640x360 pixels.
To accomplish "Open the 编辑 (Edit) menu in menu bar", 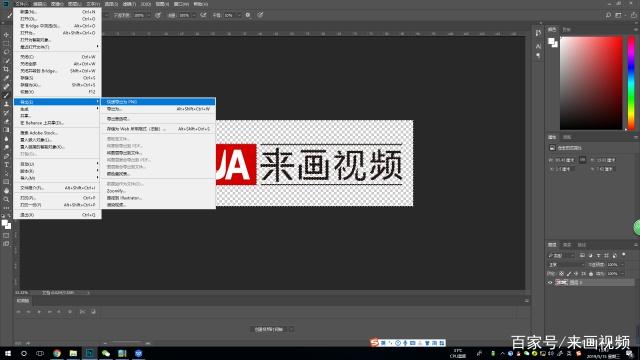I will tap(40, 4).
